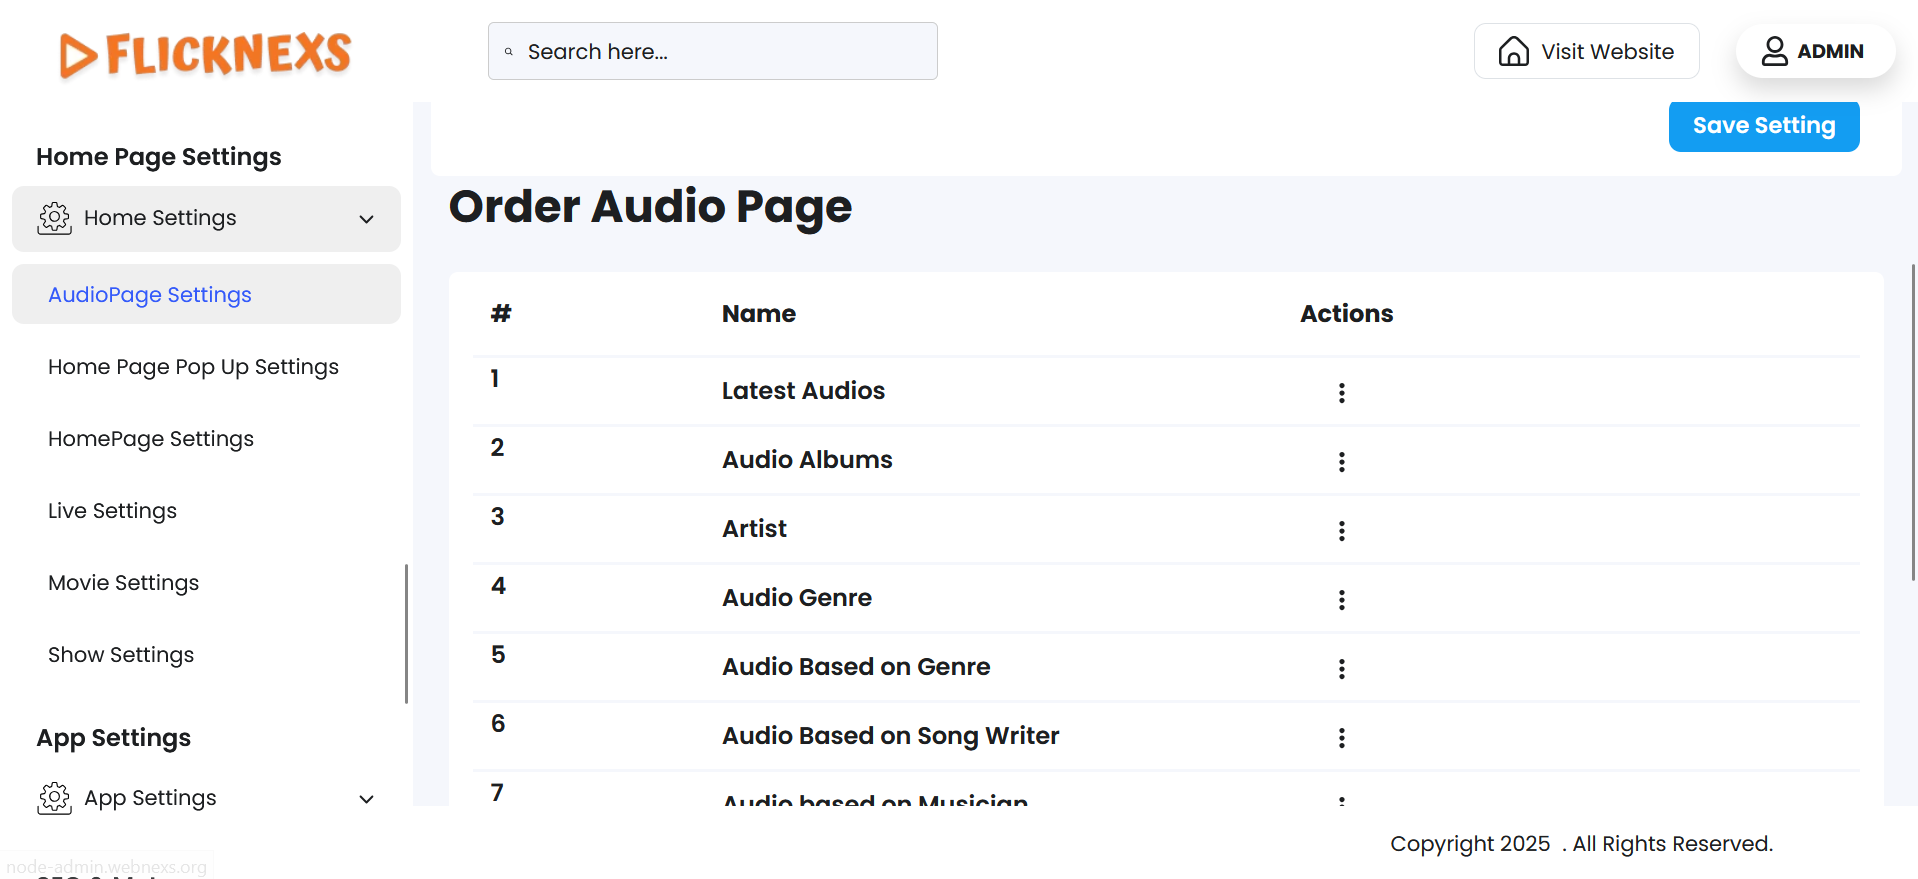Click the sidebar vertical scrollbar
Screen dimensions: 1918x879
click(406, 632)
